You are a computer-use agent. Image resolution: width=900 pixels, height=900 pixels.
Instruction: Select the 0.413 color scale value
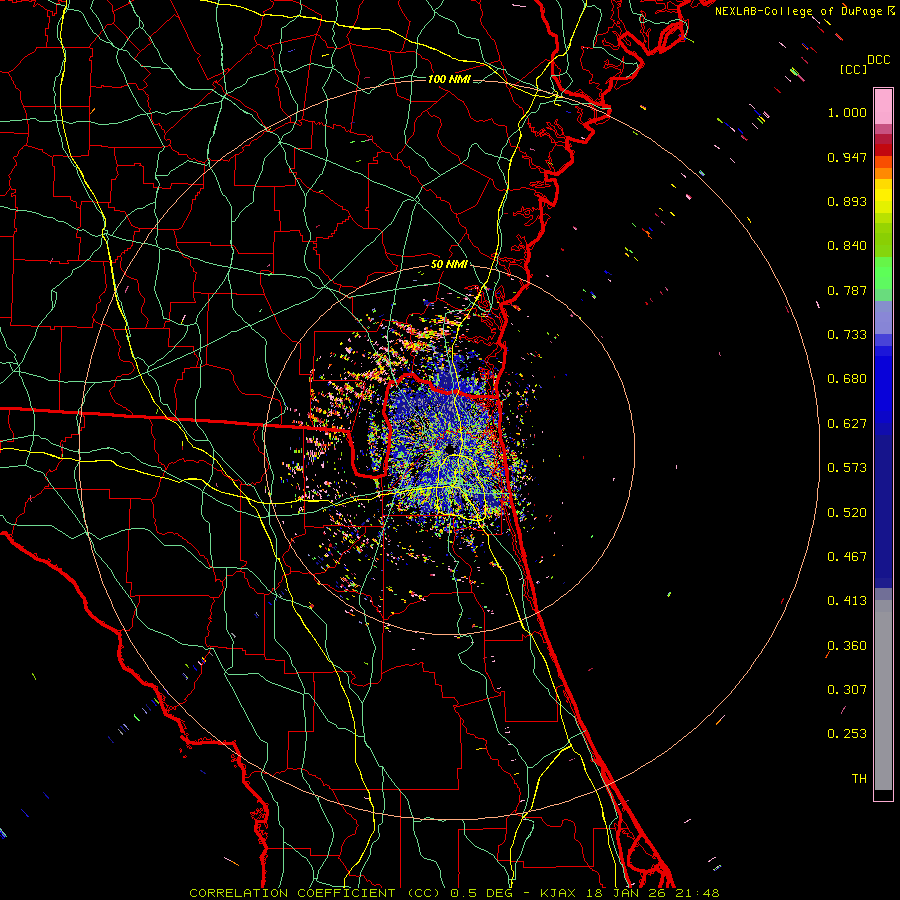click(847, 601)
